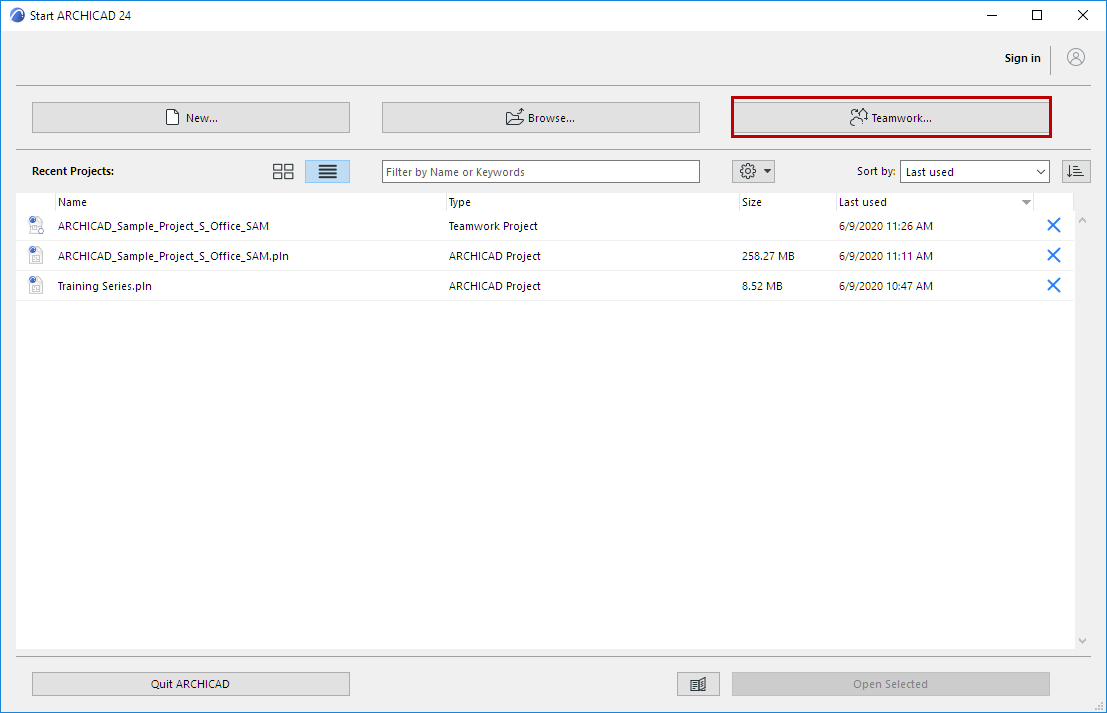Sort by the Size column header
1107x713 pixels.
coord(787,202)
